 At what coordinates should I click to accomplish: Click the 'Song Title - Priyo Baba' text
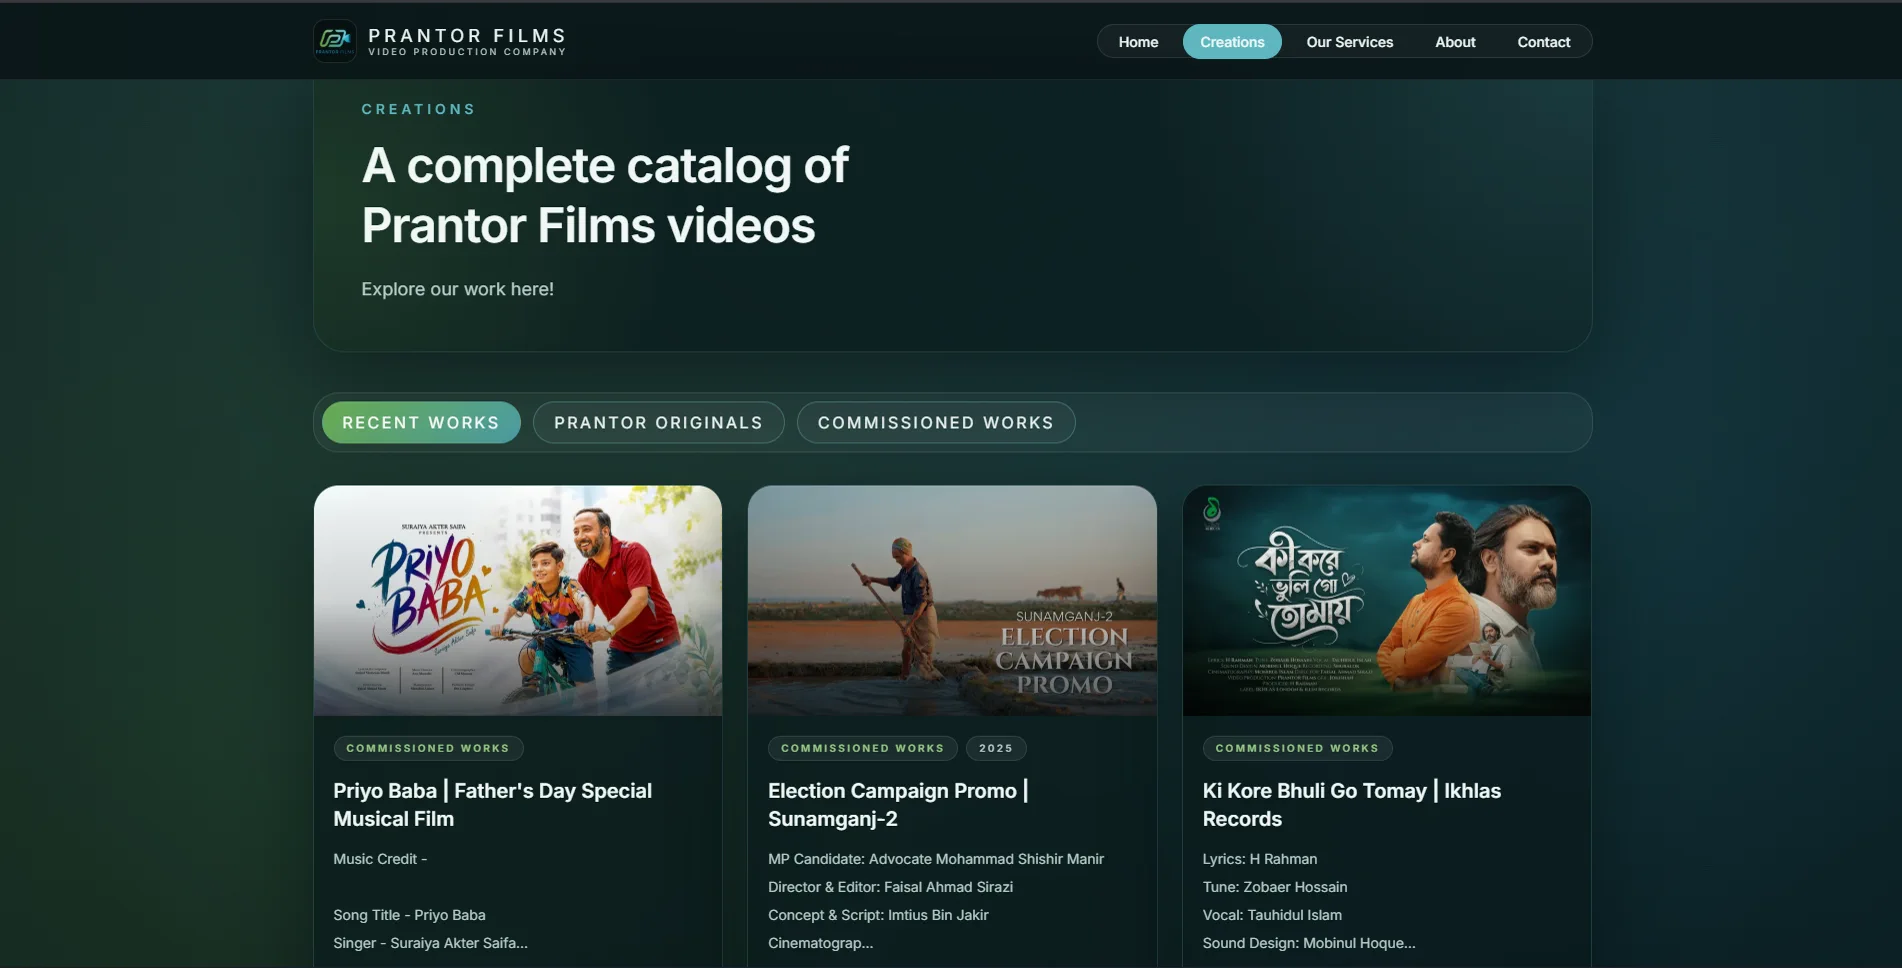pos(409,915)
